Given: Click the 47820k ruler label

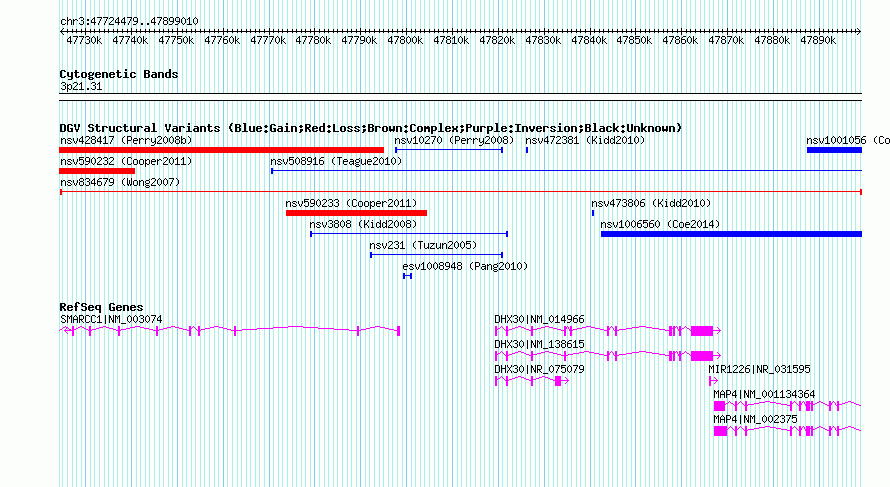Looking at the screenshot, I should pyautogui.click(x=497, y=40).
